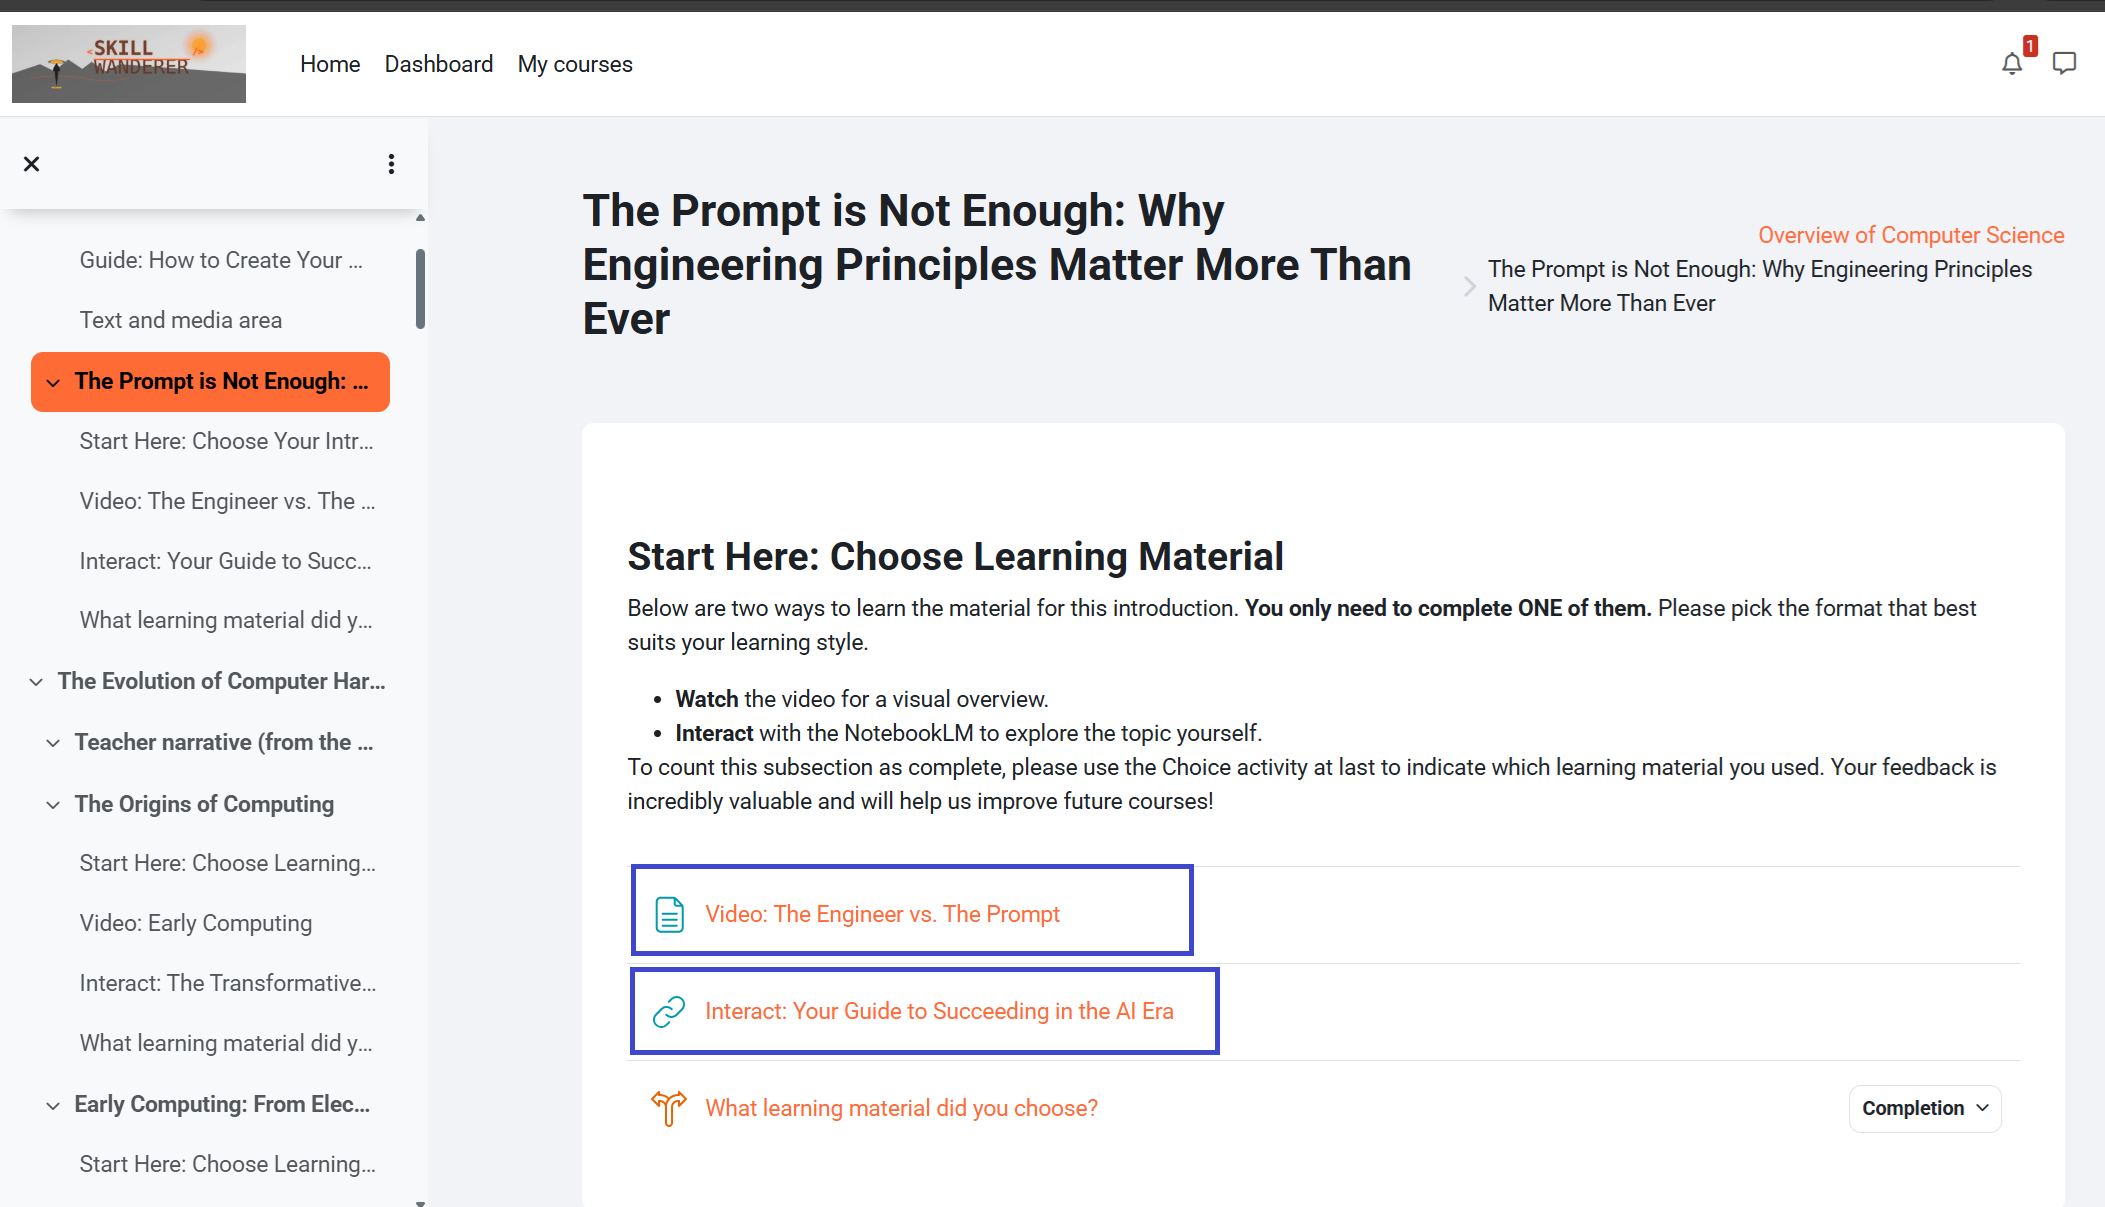Image resolution: width=2105 pixels, height=1207 pixels.
Task: Click the choice activity fork icon
Action: tap(669, 1108)
